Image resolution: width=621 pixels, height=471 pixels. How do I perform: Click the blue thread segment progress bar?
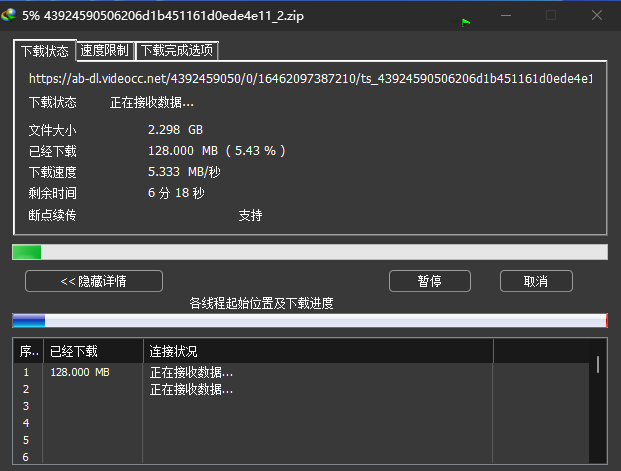[x=309, y=321]
